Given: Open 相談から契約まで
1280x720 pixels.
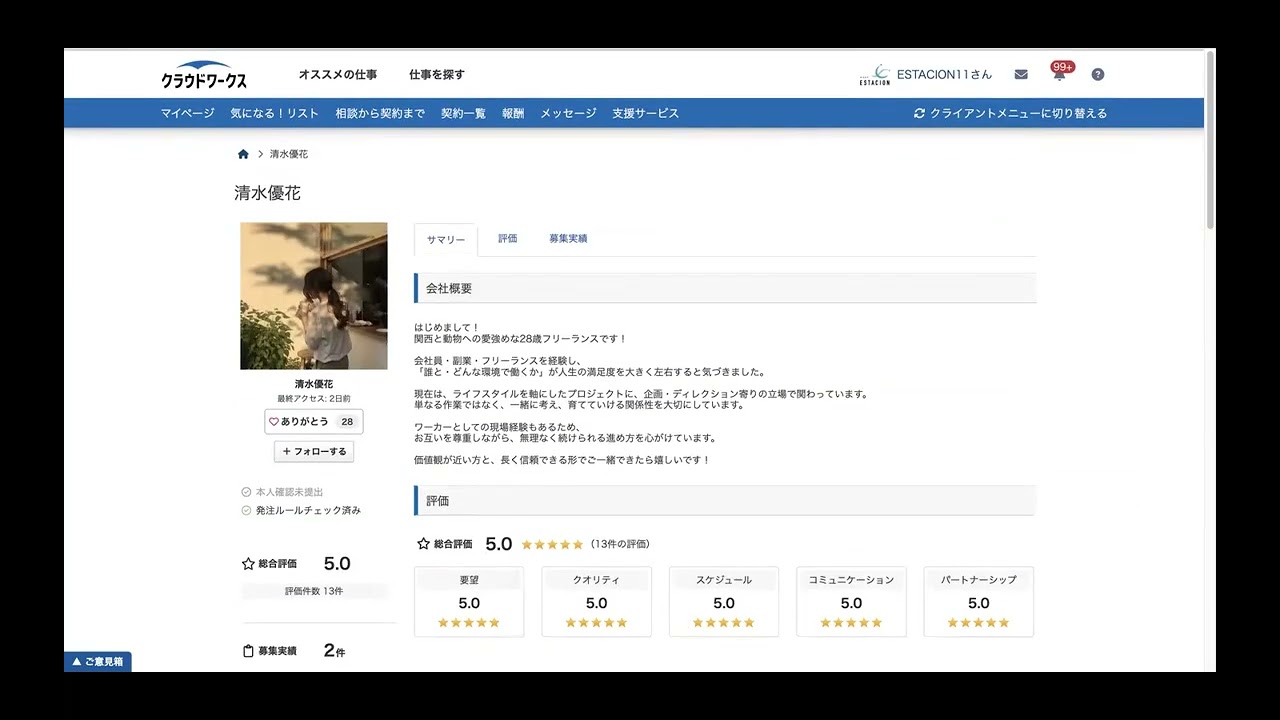Looking at the screenshot, I should click(x=380, y=114).
